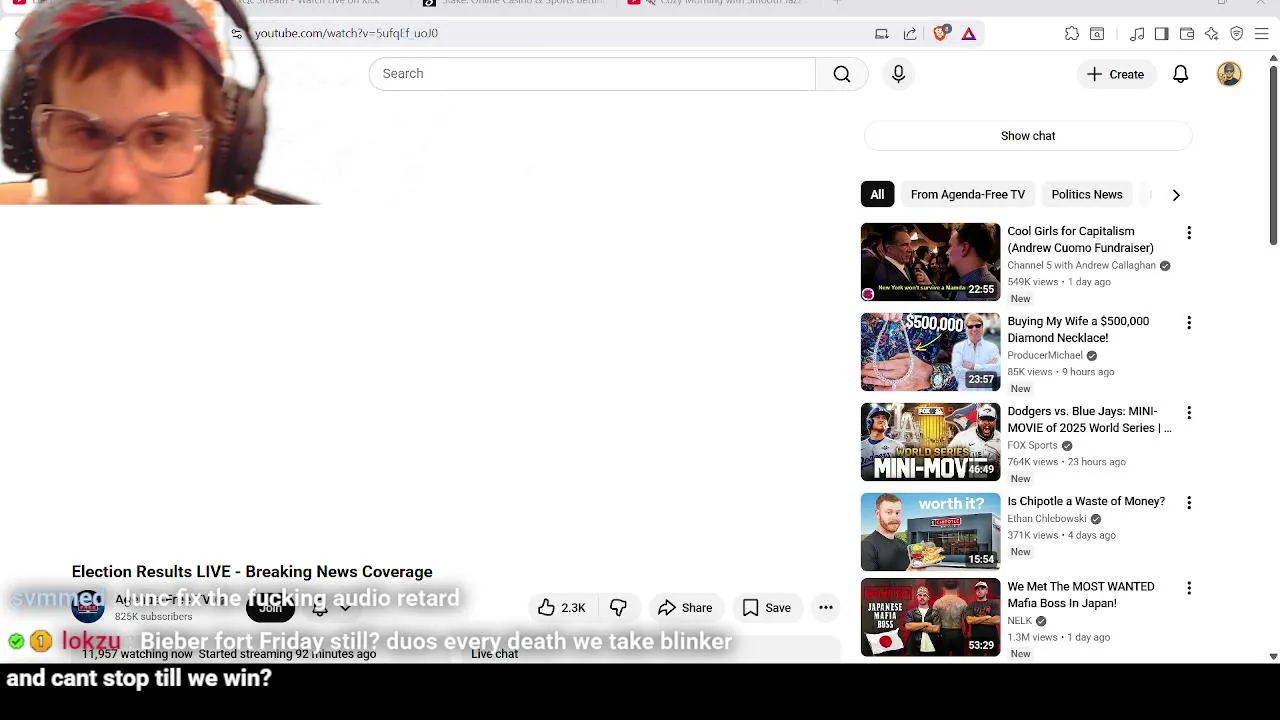The image size is (1280, 720).
Task: Dislike the video with thumbs down
Action: coord(619,608)
